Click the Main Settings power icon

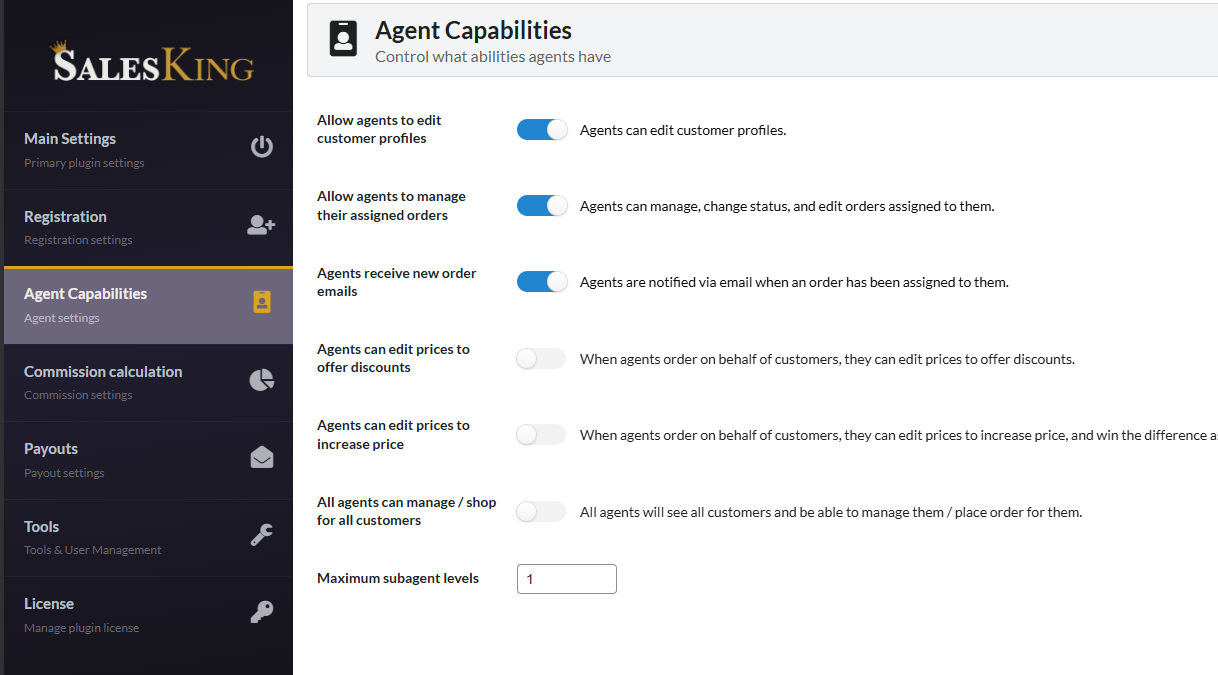[261, 148]
